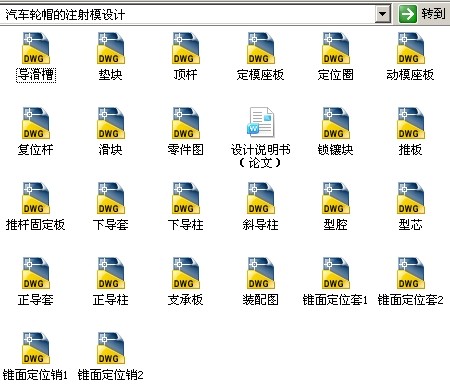This screenshot has width=450, height=384.
Task: Expand the address bar dropdown arrow
Action: pyautogui.click(x=383, y=14)
